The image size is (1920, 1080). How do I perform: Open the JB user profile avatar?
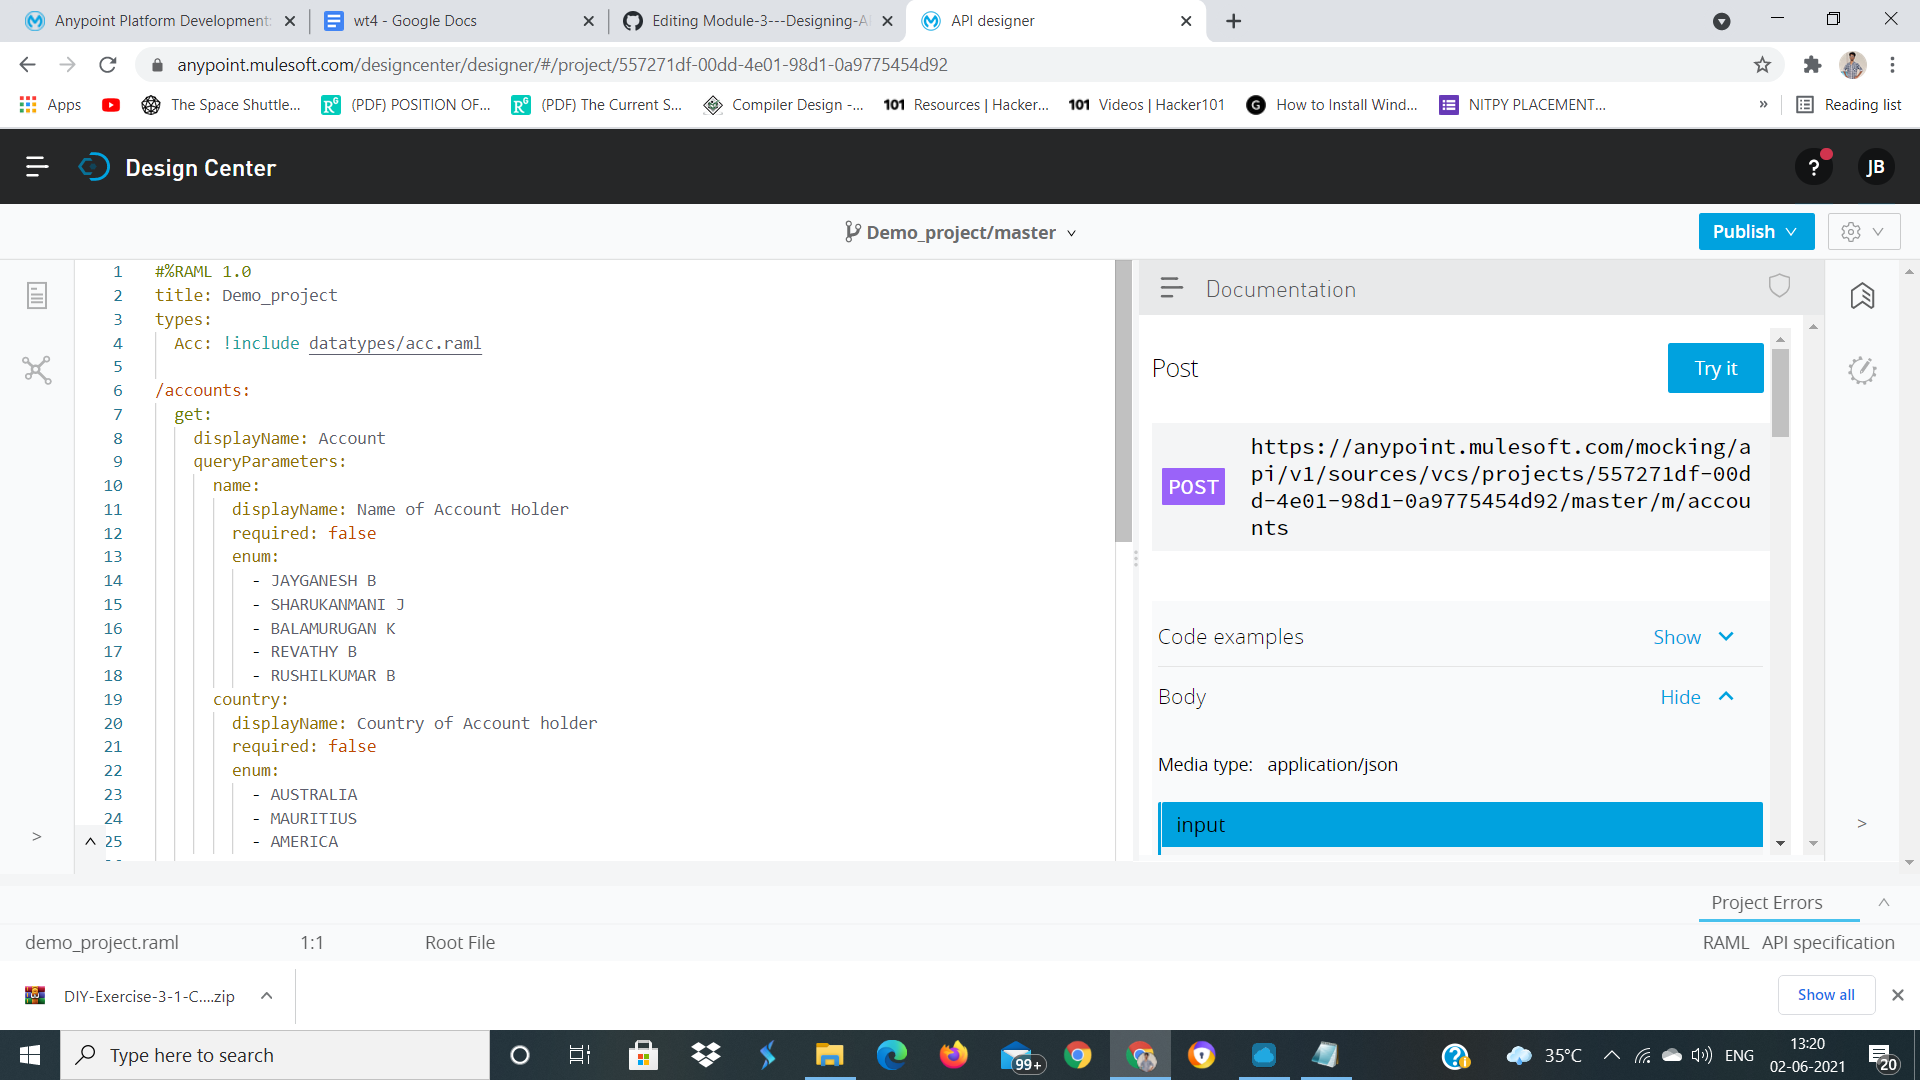[x=1875, y=168]
